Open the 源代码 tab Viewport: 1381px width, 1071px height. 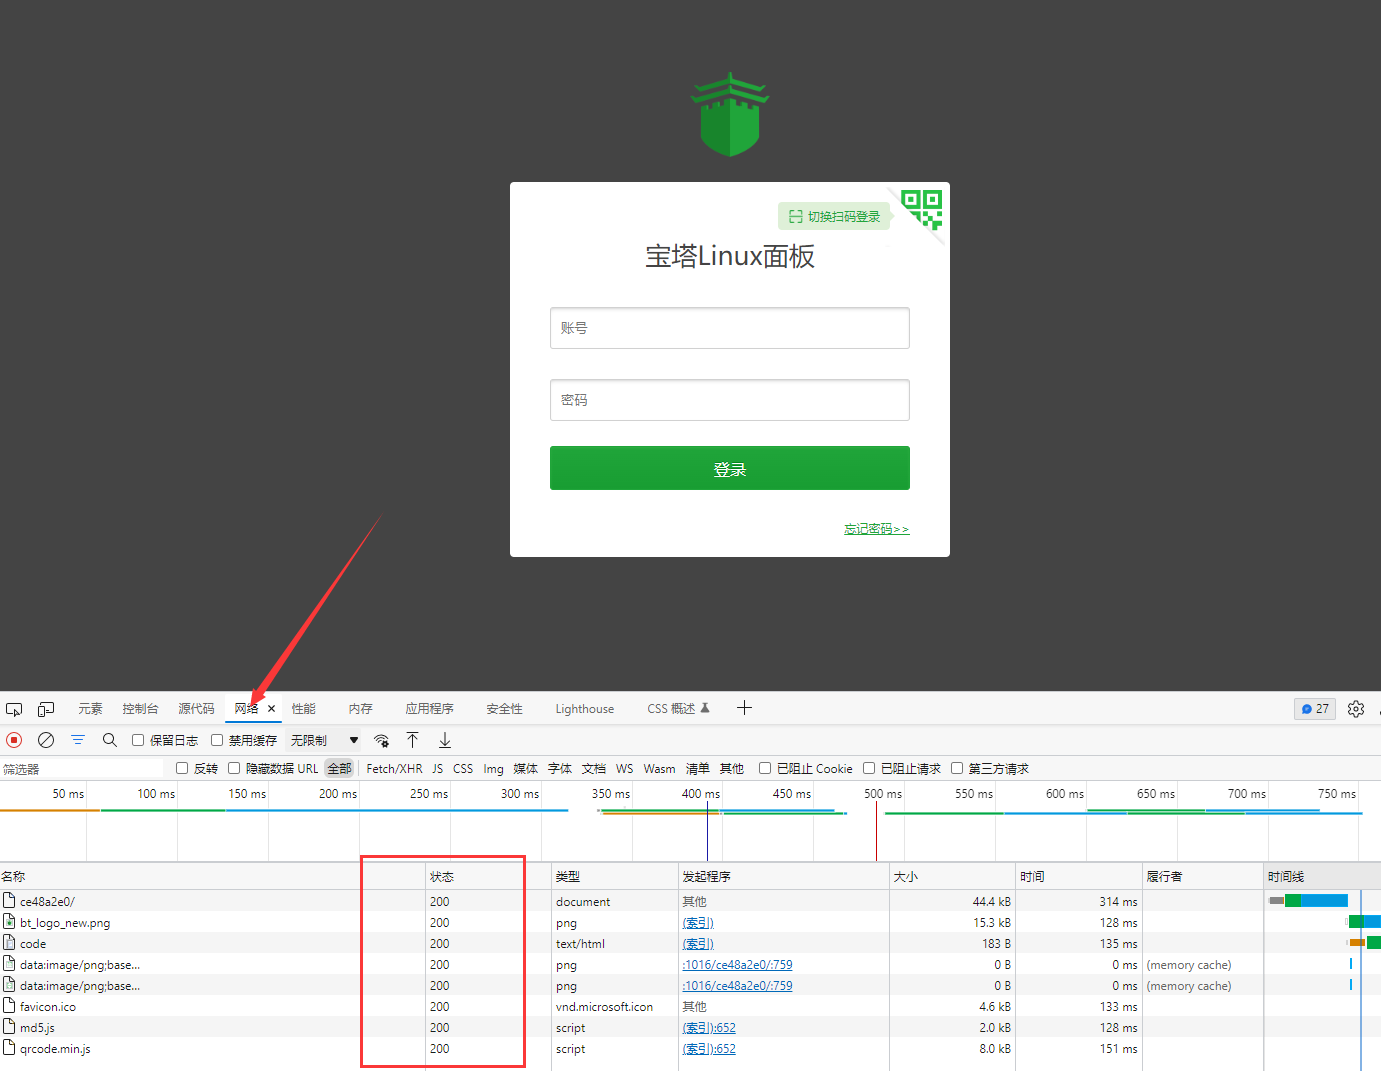pyautogui.click(x=196, y=709)
